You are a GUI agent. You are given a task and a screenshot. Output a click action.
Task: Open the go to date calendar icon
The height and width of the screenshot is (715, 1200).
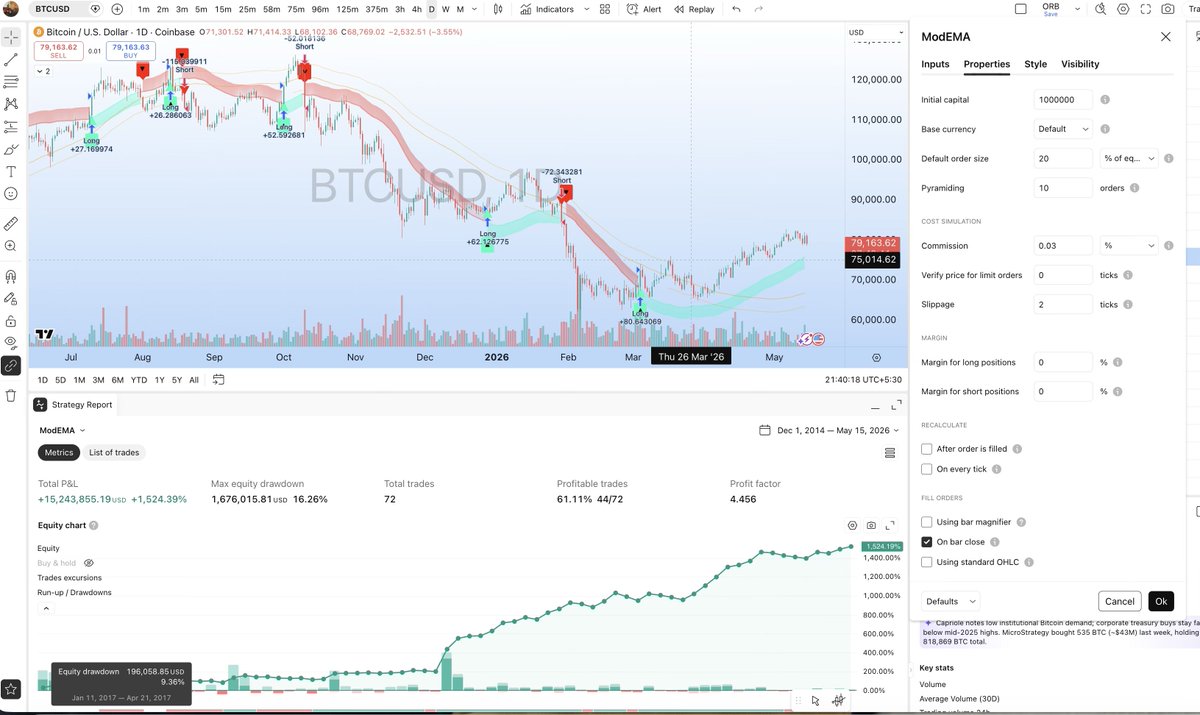click(x=218, y=380)
